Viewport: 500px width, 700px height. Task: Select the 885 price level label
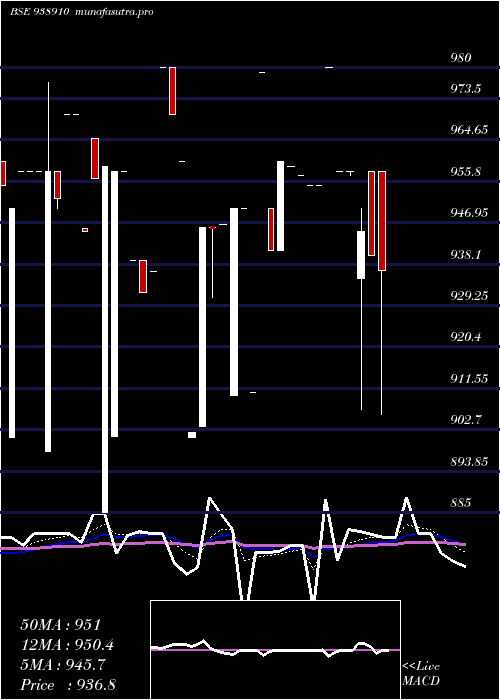point(460,503)
